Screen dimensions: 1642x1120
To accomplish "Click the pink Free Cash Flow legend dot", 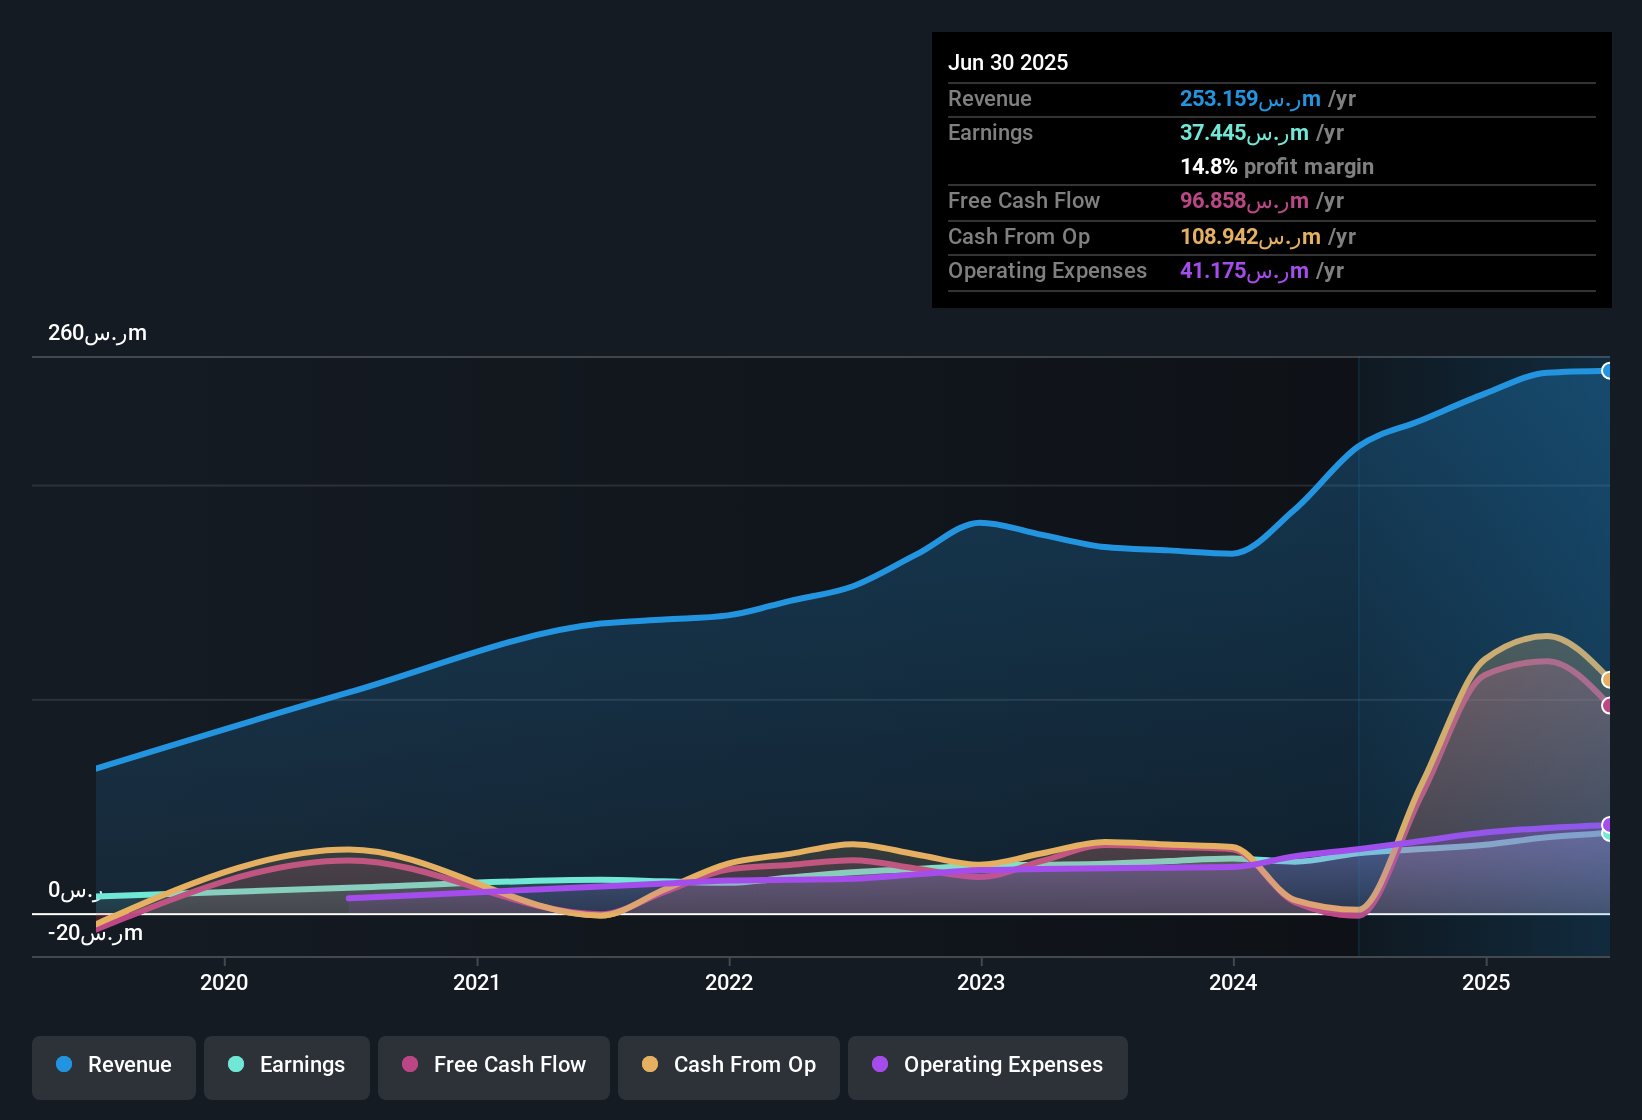I will (409, 1065).
